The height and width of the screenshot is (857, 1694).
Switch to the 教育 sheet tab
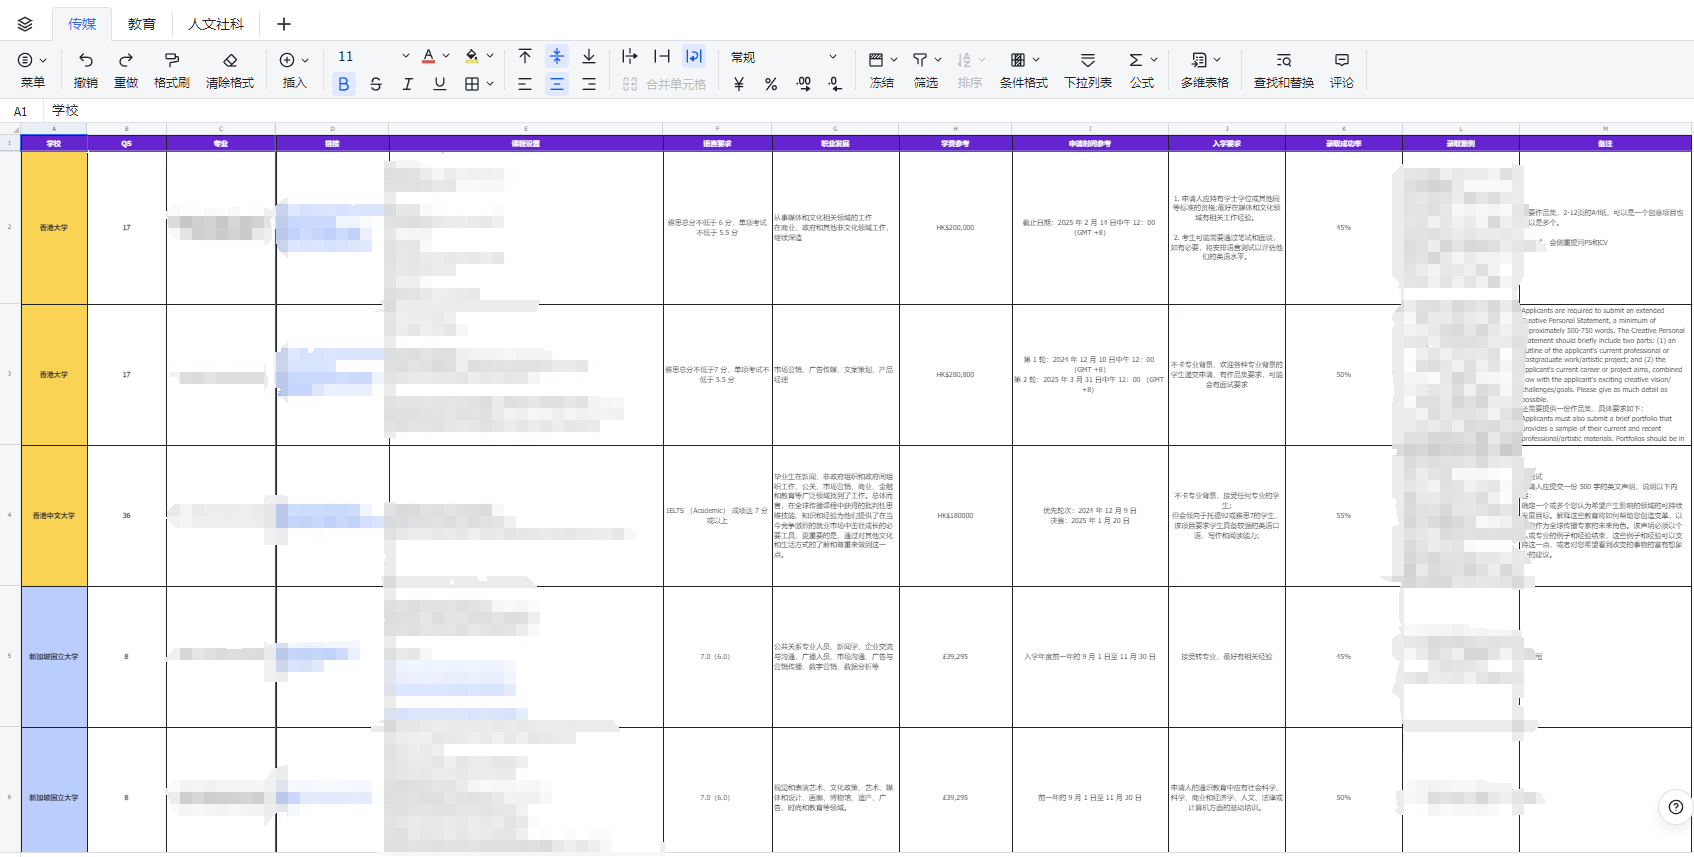[142, 24]
